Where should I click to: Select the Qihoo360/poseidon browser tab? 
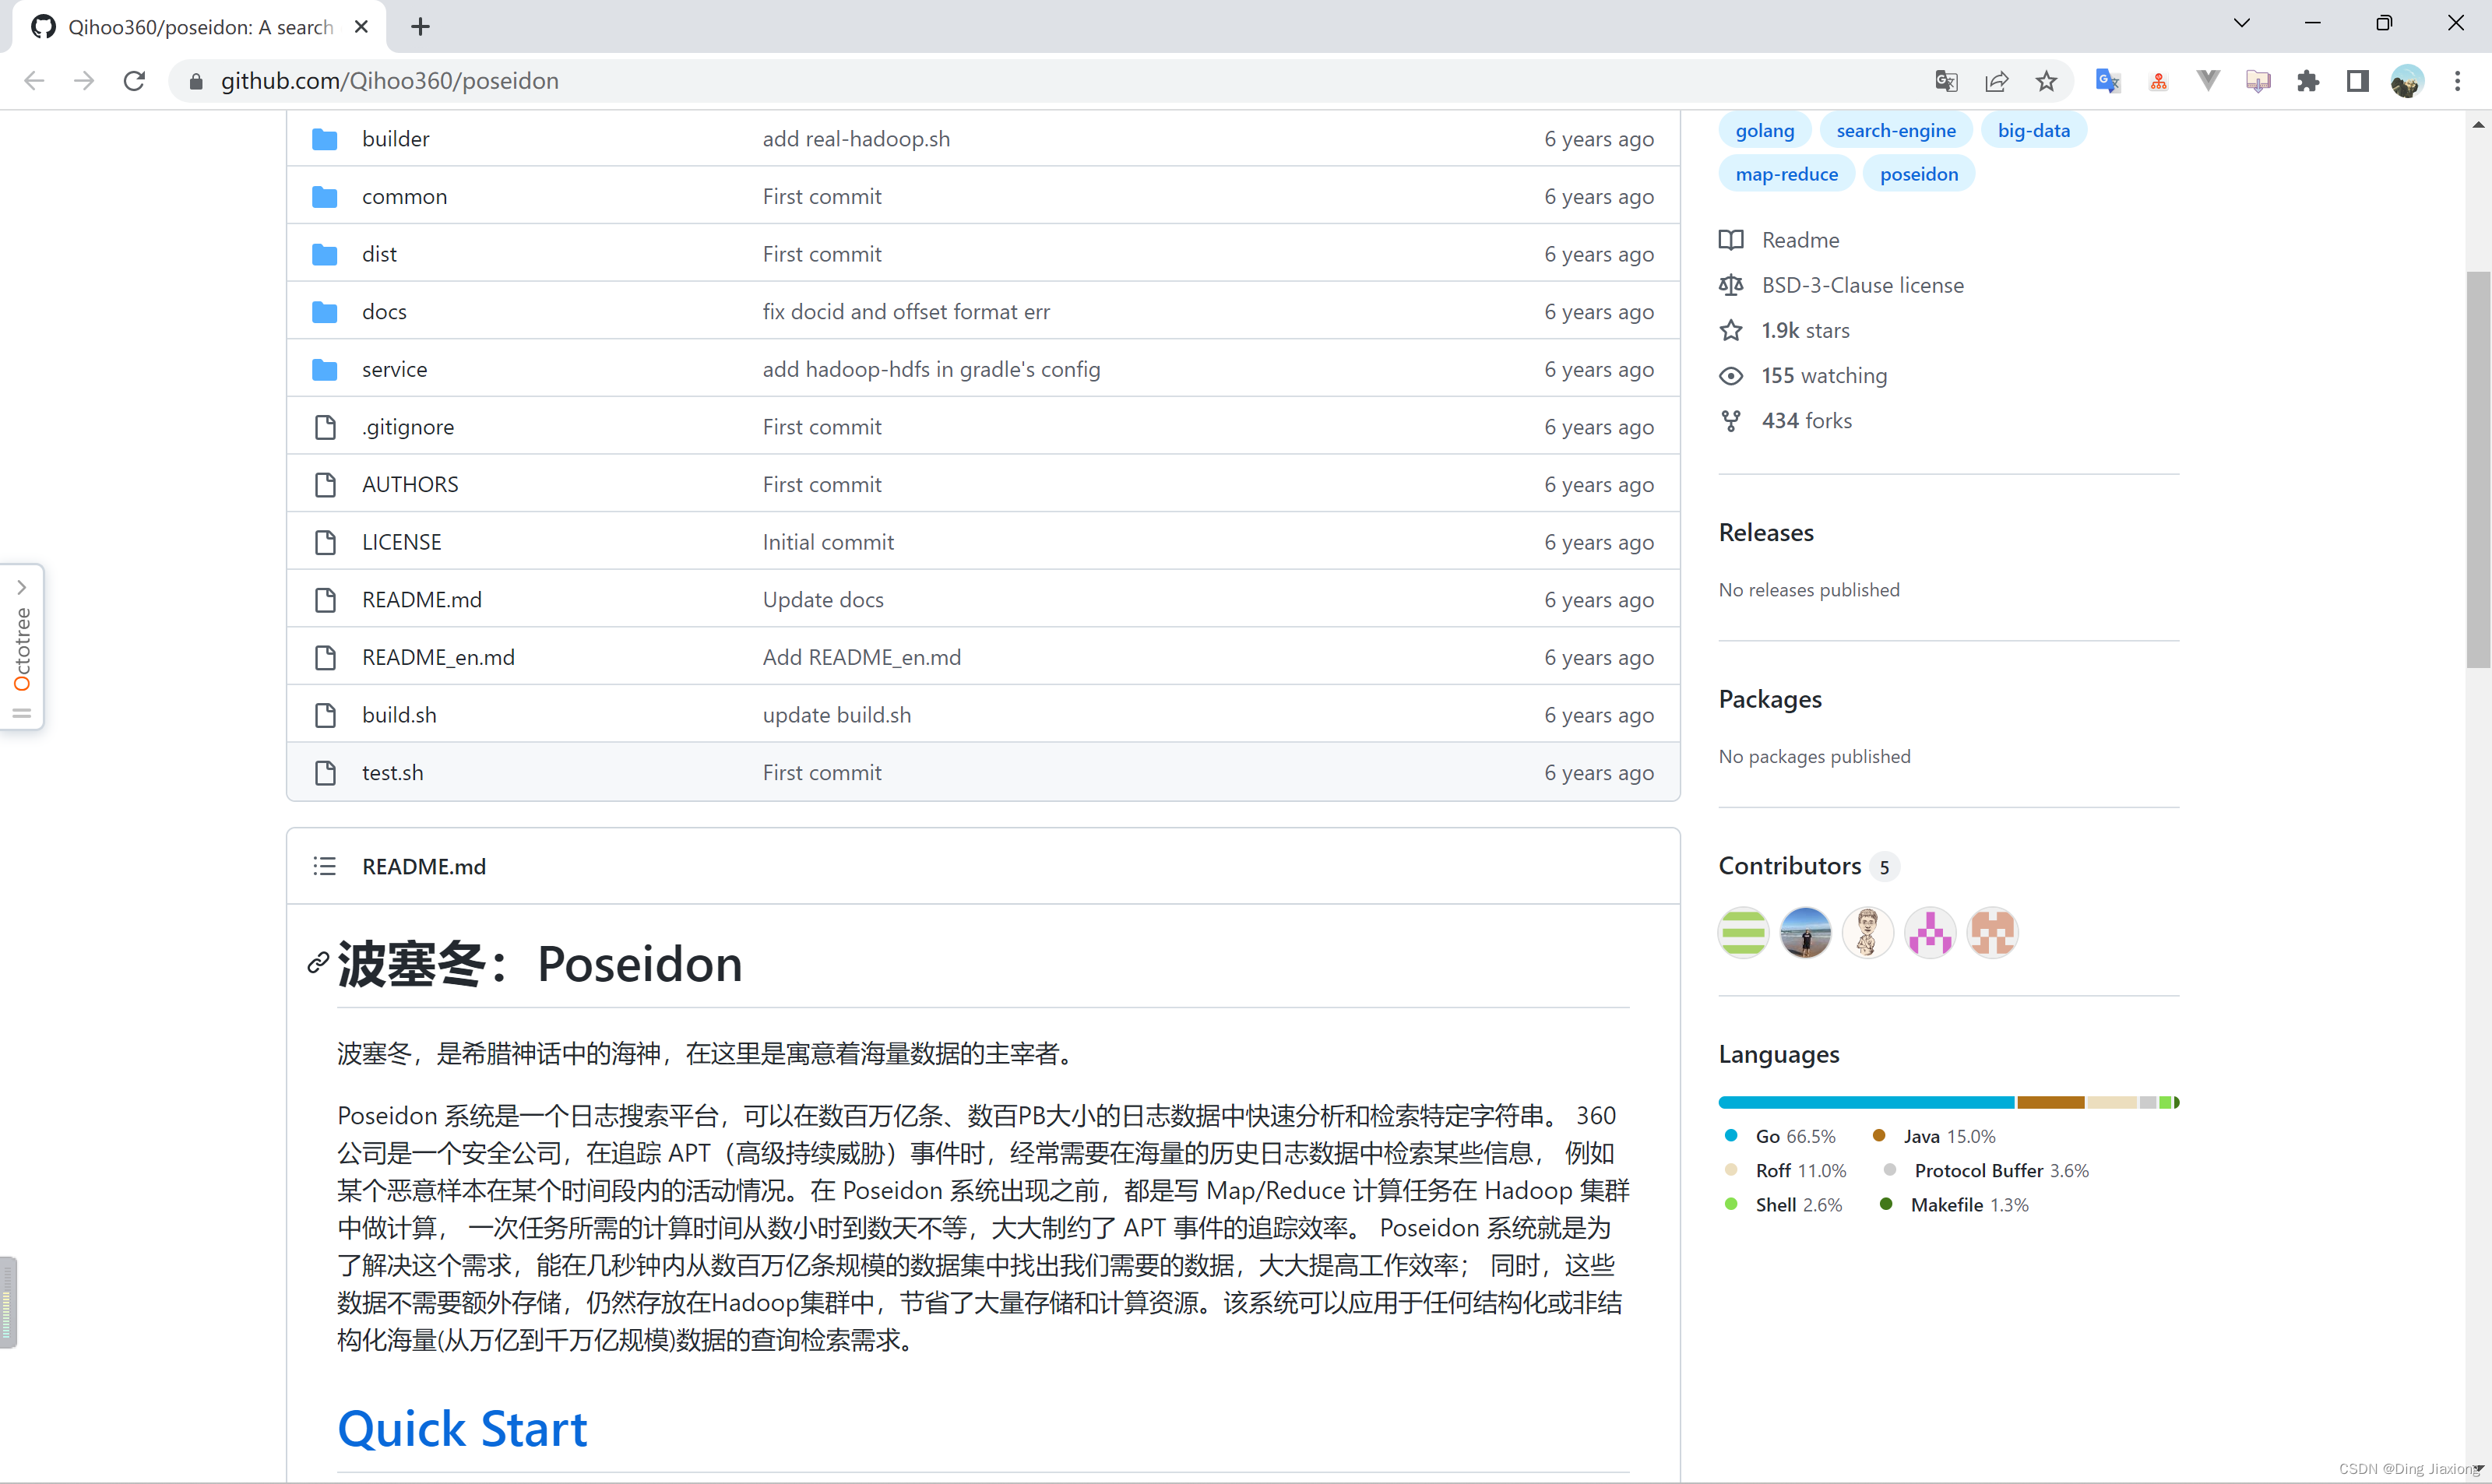[200, 27]
